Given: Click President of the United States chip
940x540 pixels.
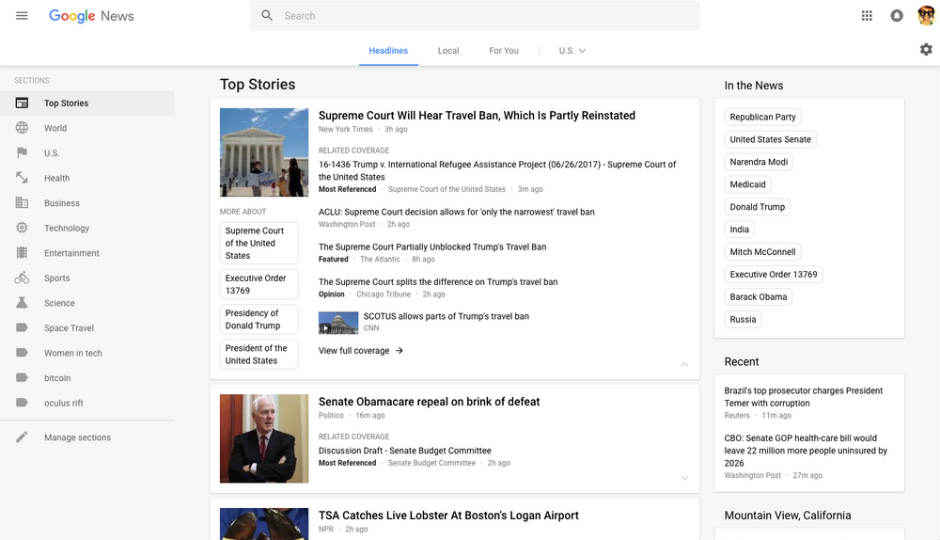Looking at the screenshot, I should pos(258,354).
